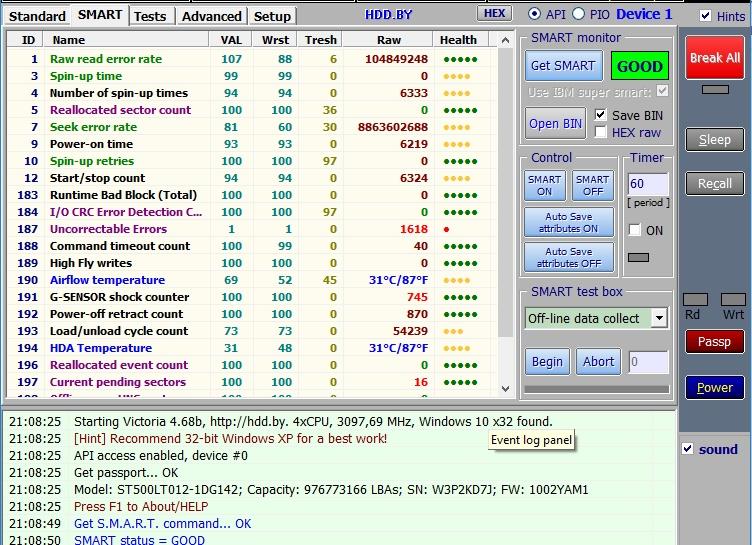Click the log line 'SMART status = GOOD'
The width and height of the screenshot is (752, 545).
pos(139,540)
